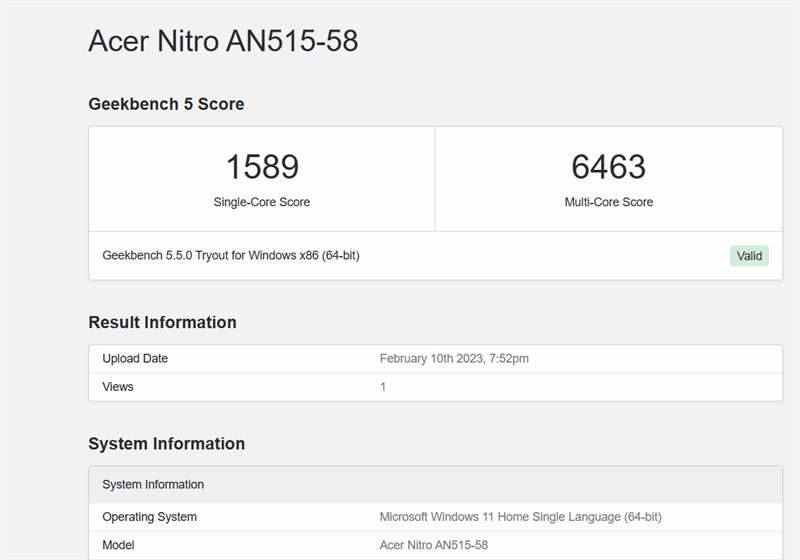Select the bold System Information section heading
Viewport: 800px width, 560px height.
point(166,444)
